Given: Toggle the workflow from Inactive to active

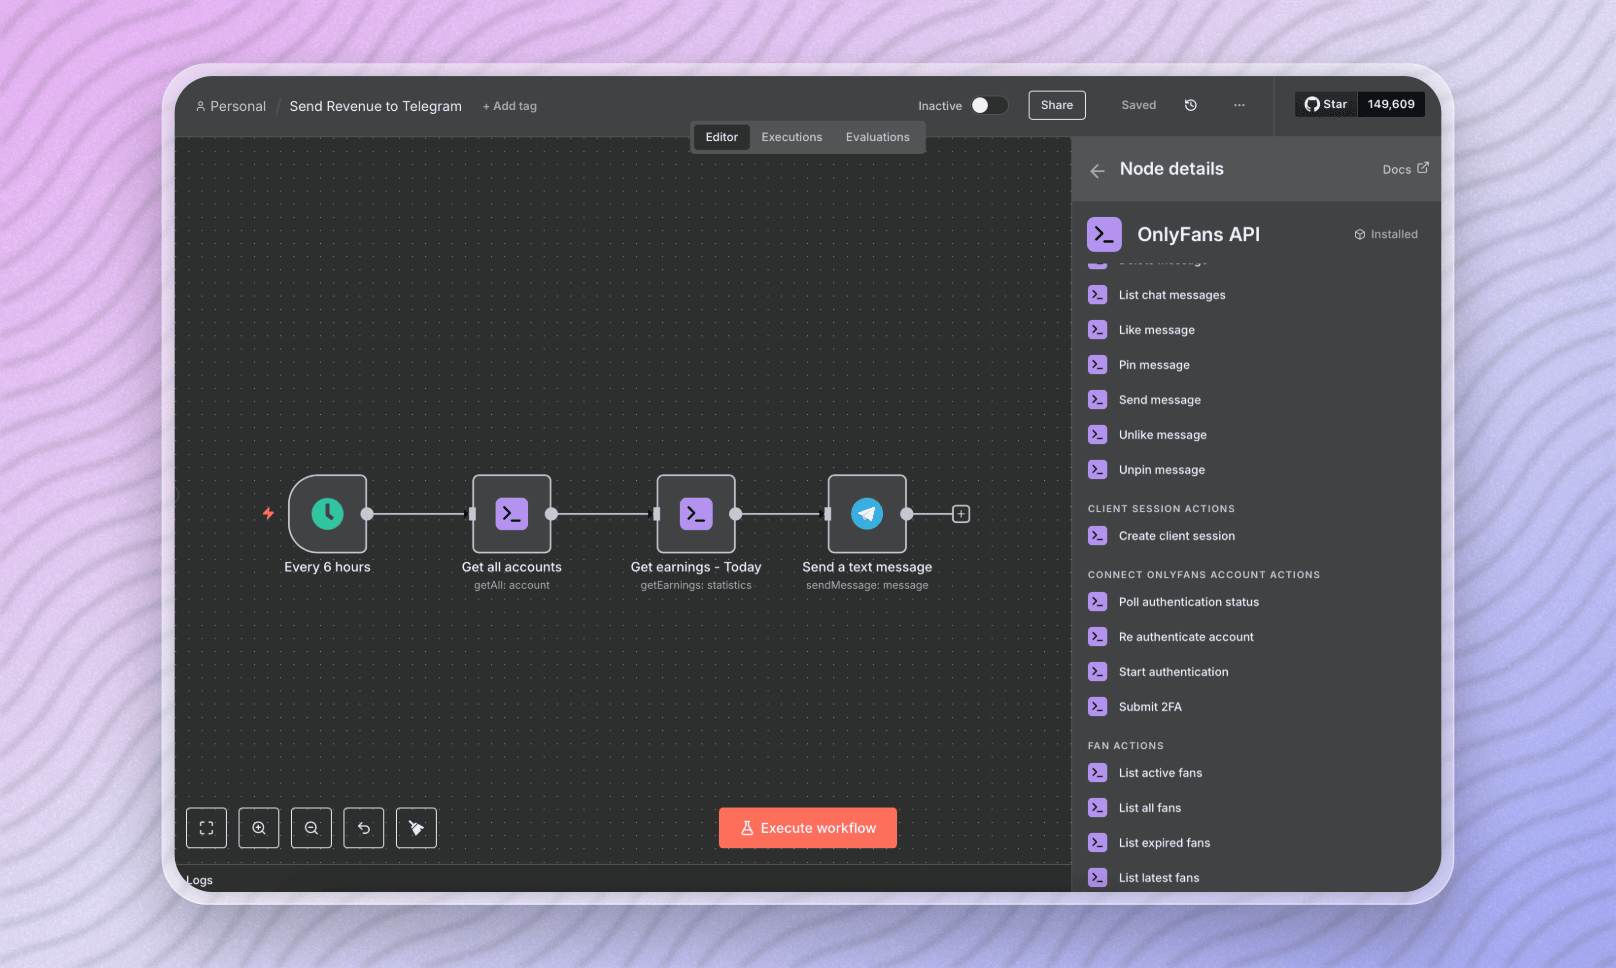Looking at the screenshot, I should click(x=989, y=105).
